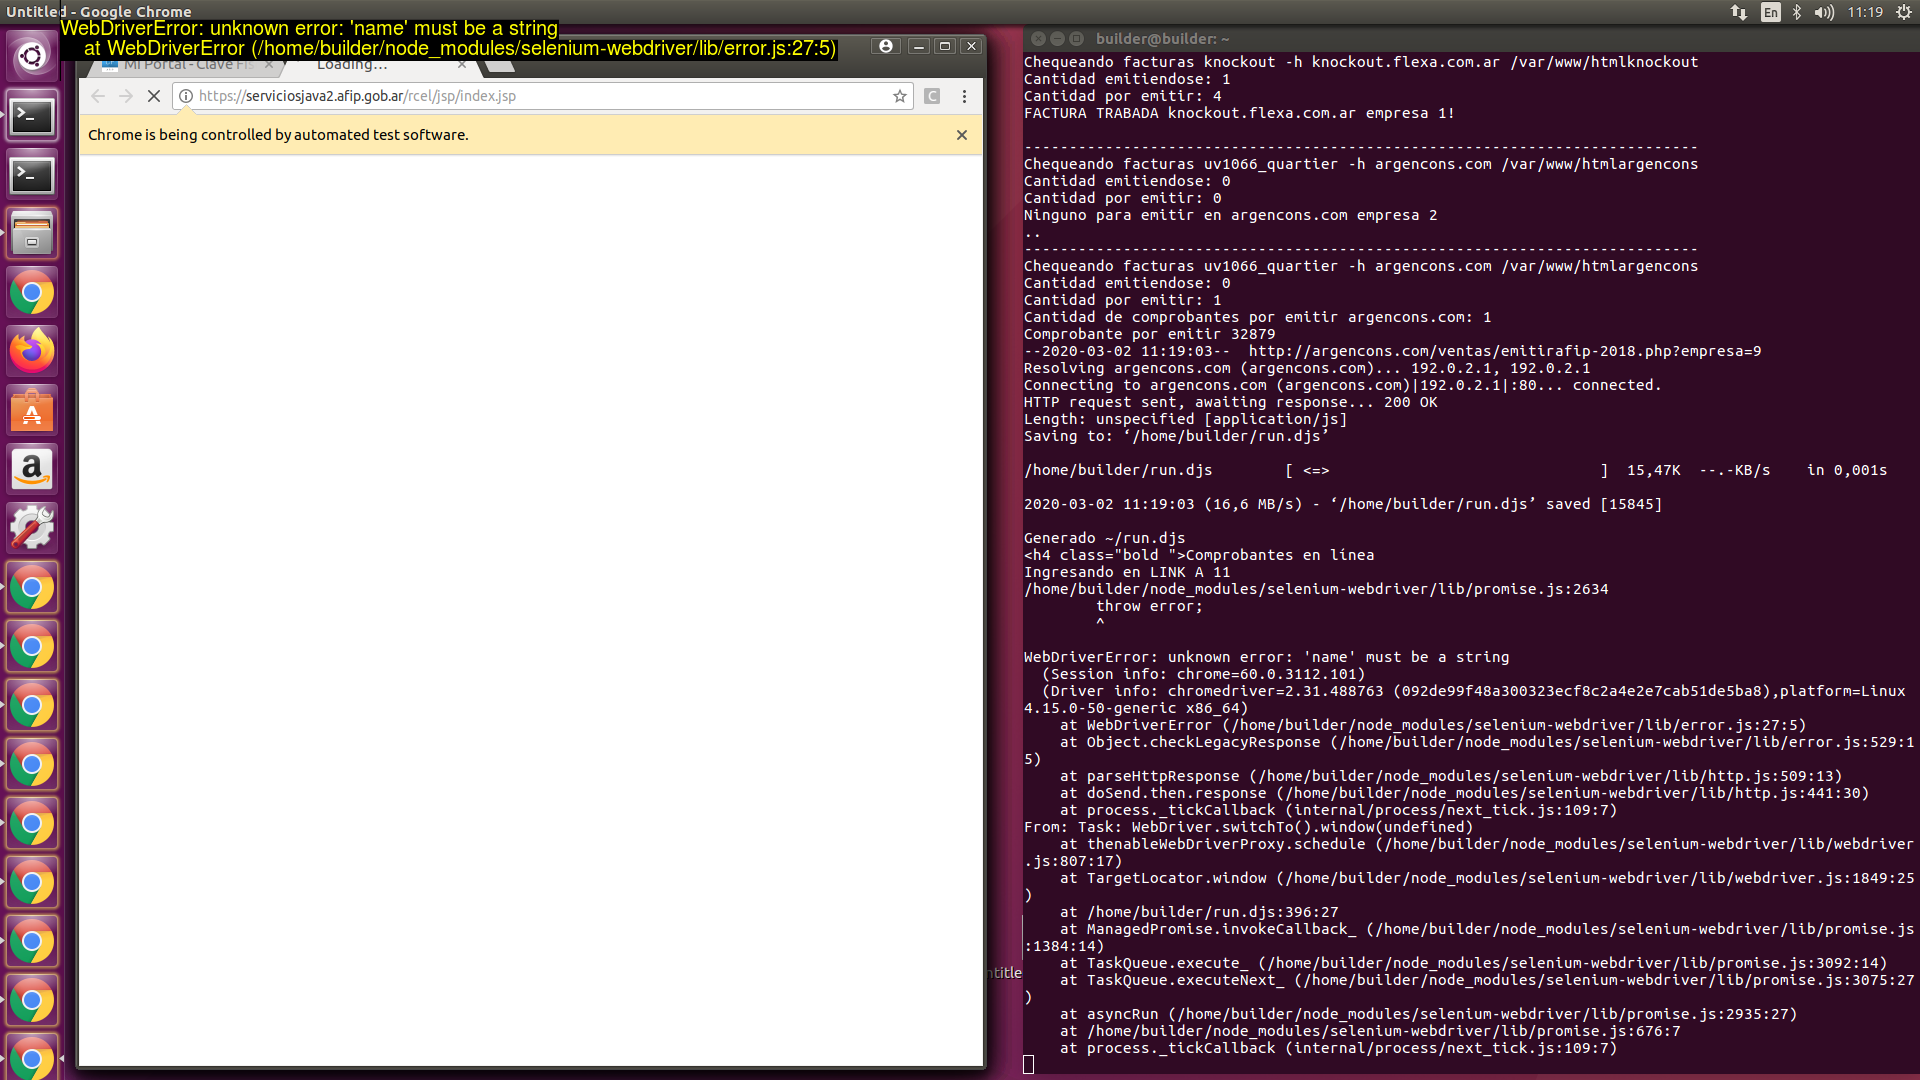
Task: Click the terminal line Generado ~/run.djs
Action: tap(1104, 538)
